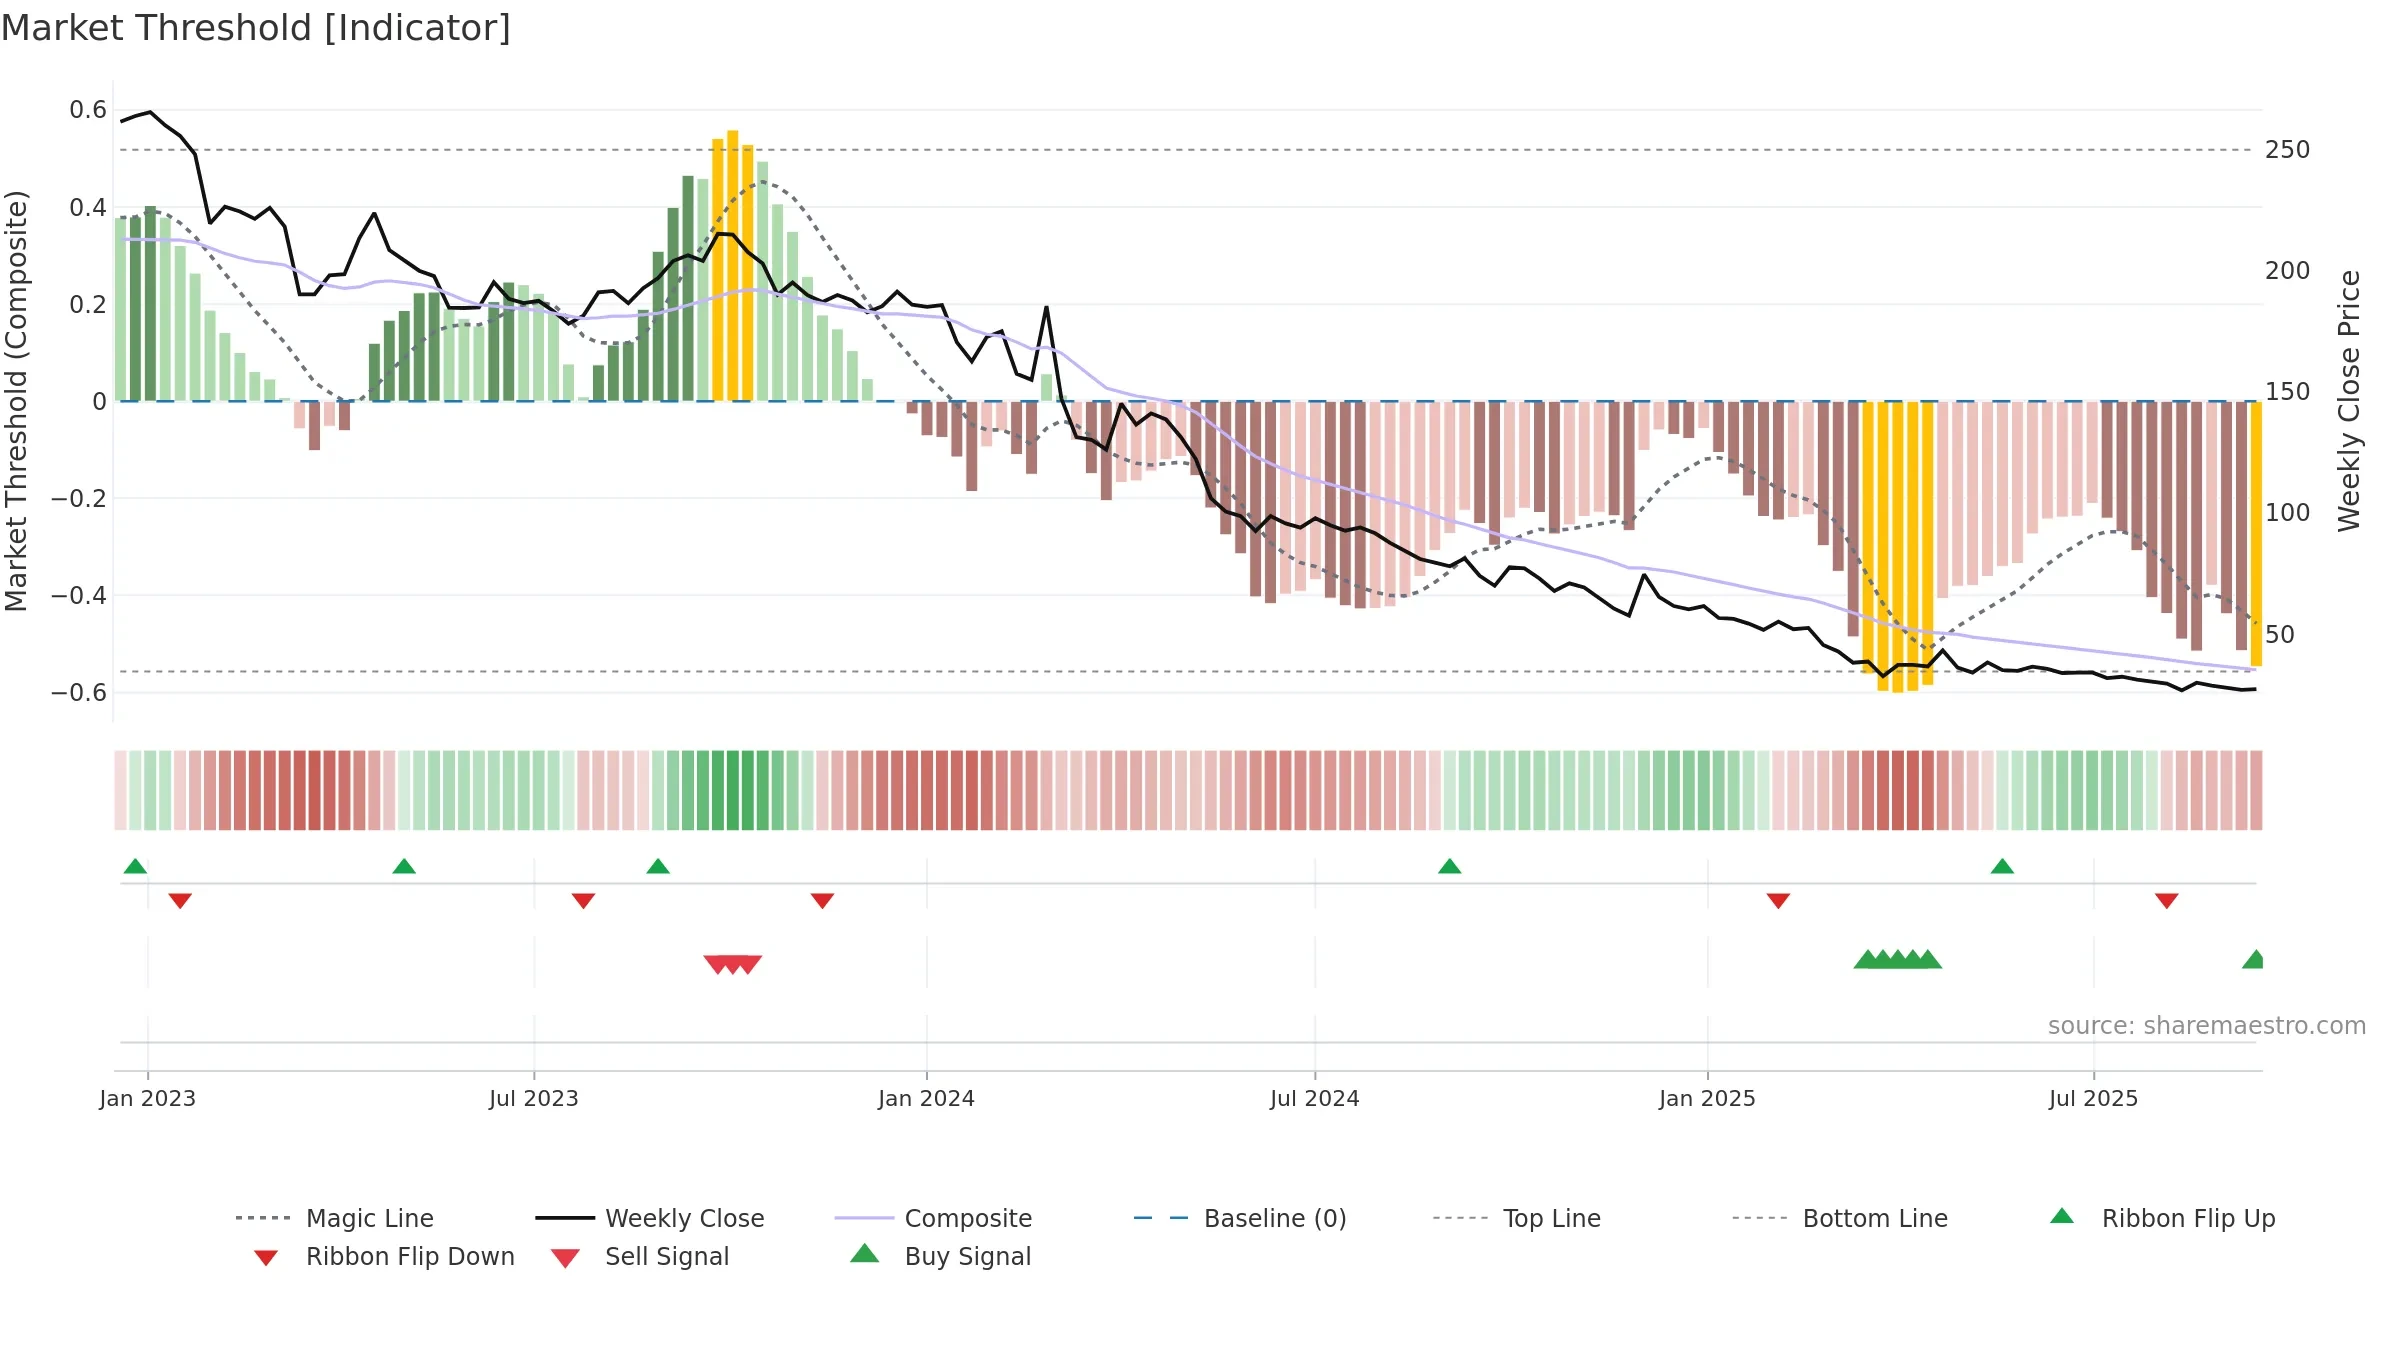Click the Jan 2024 x-axis label
2400x1350 pixels.
tap(927, 1098)
